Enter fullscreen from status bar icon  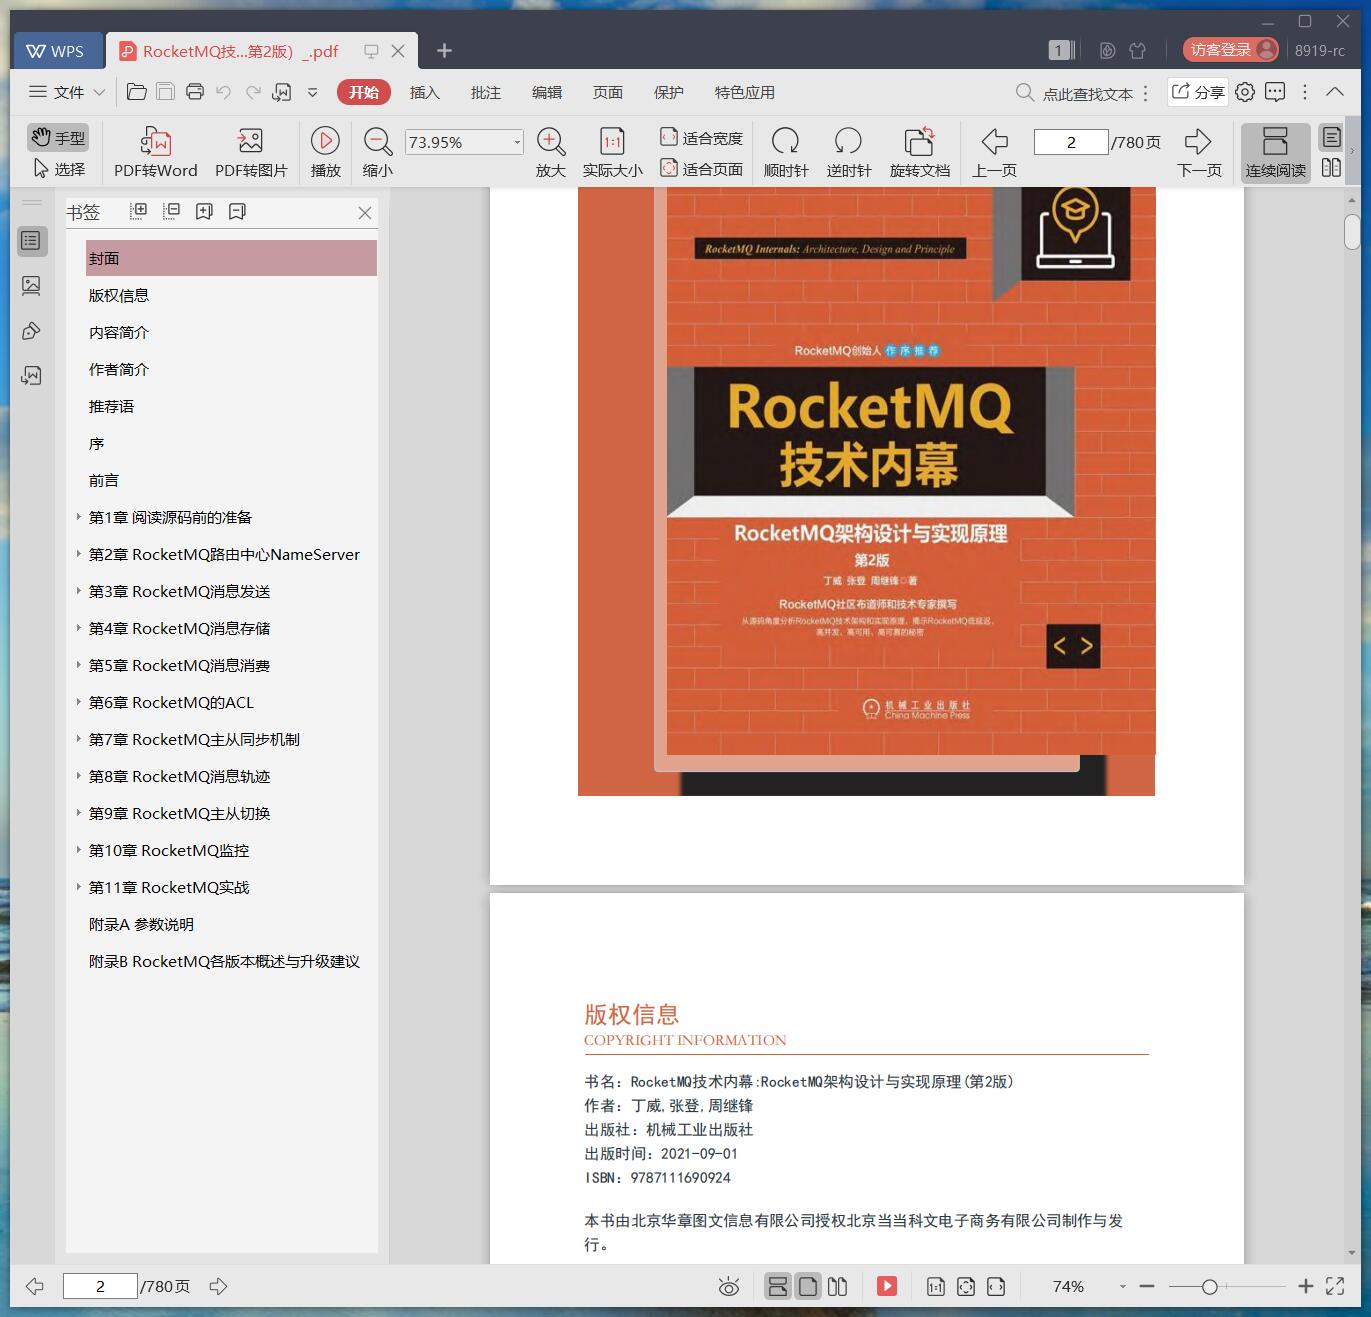pyautogui.click(x=1335, y=1287)
